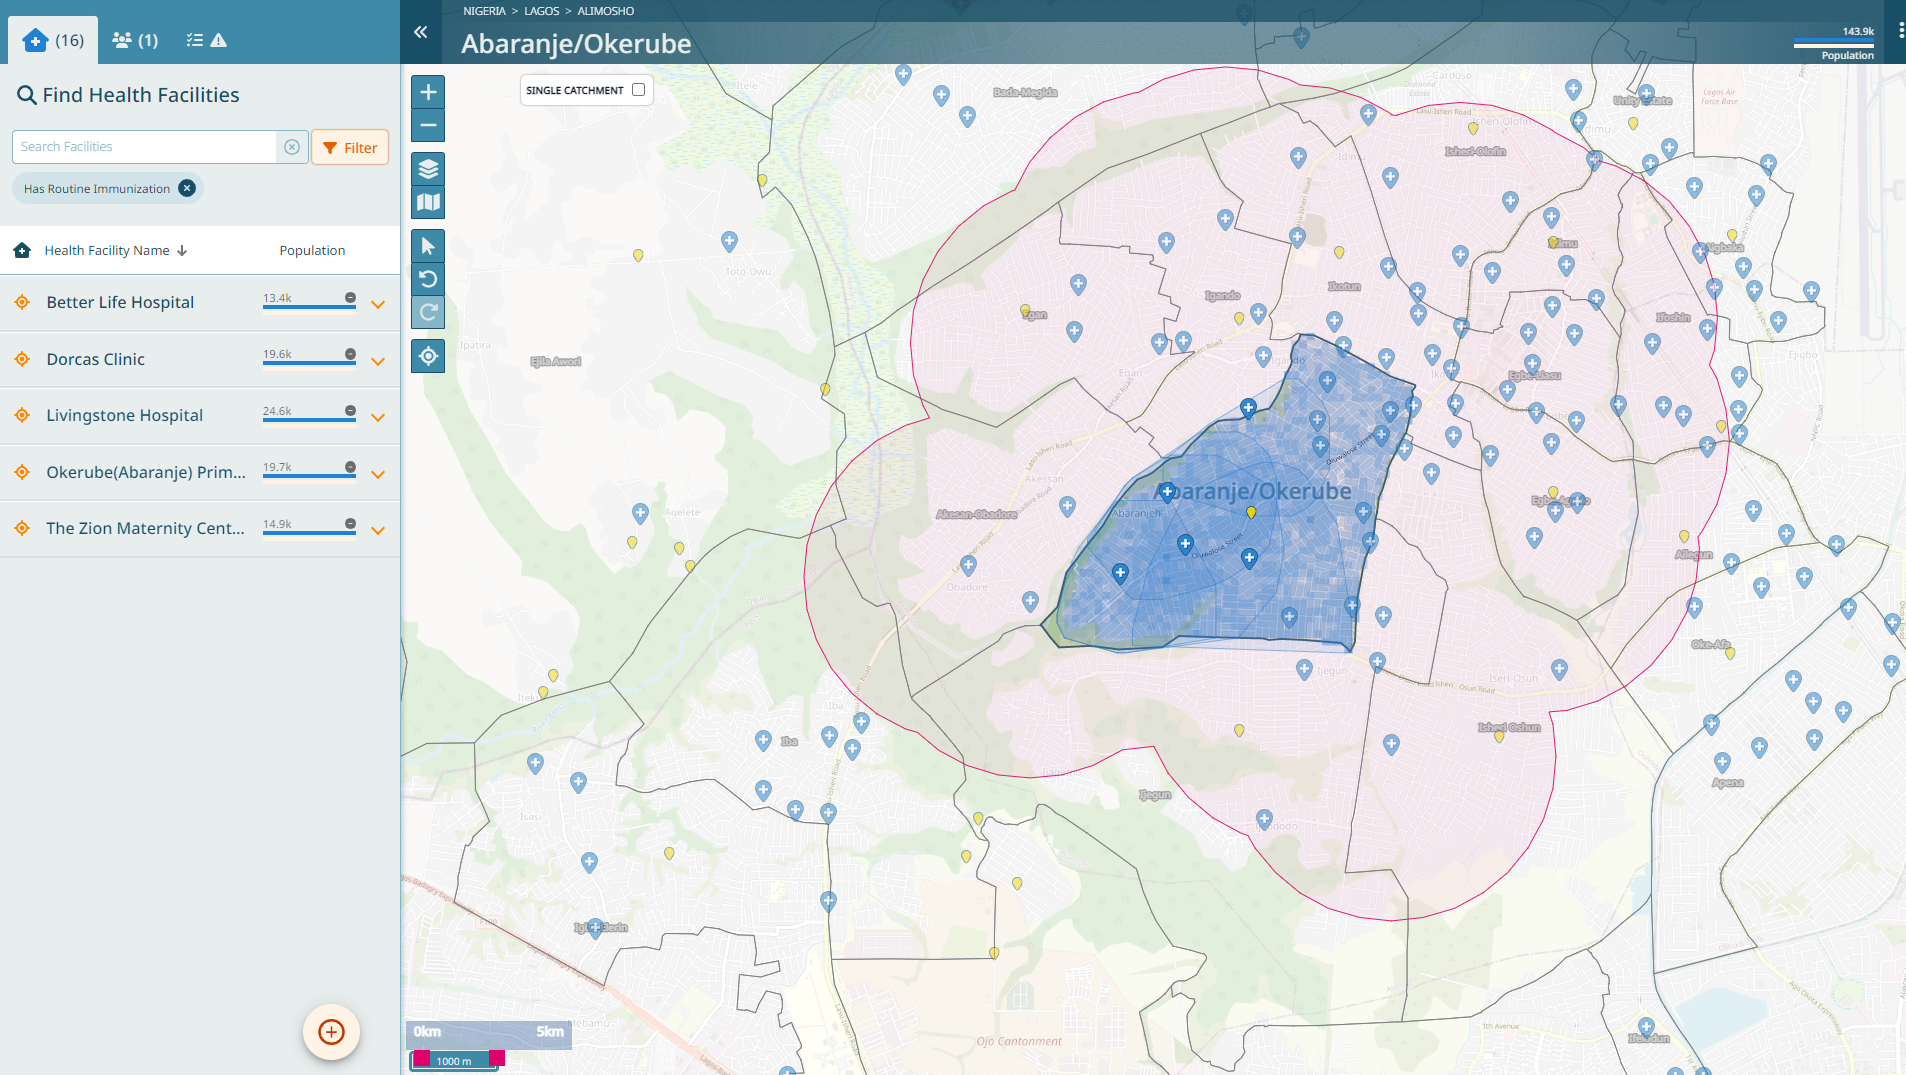
Task: Expand The Zion Maternity Centre details
Action: [x=378, y=530]
